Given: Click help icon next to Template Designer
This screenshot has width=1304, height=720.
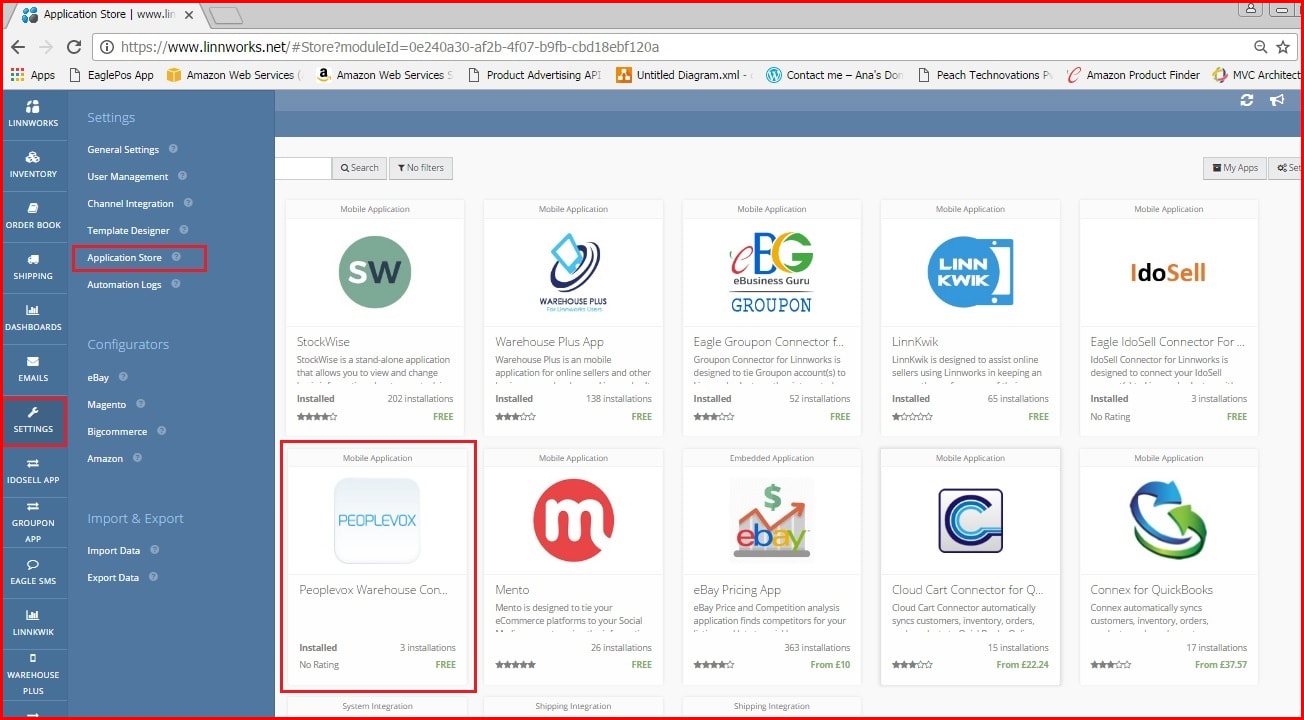Looking at the screenshot, I should click(x=184, y=230).
